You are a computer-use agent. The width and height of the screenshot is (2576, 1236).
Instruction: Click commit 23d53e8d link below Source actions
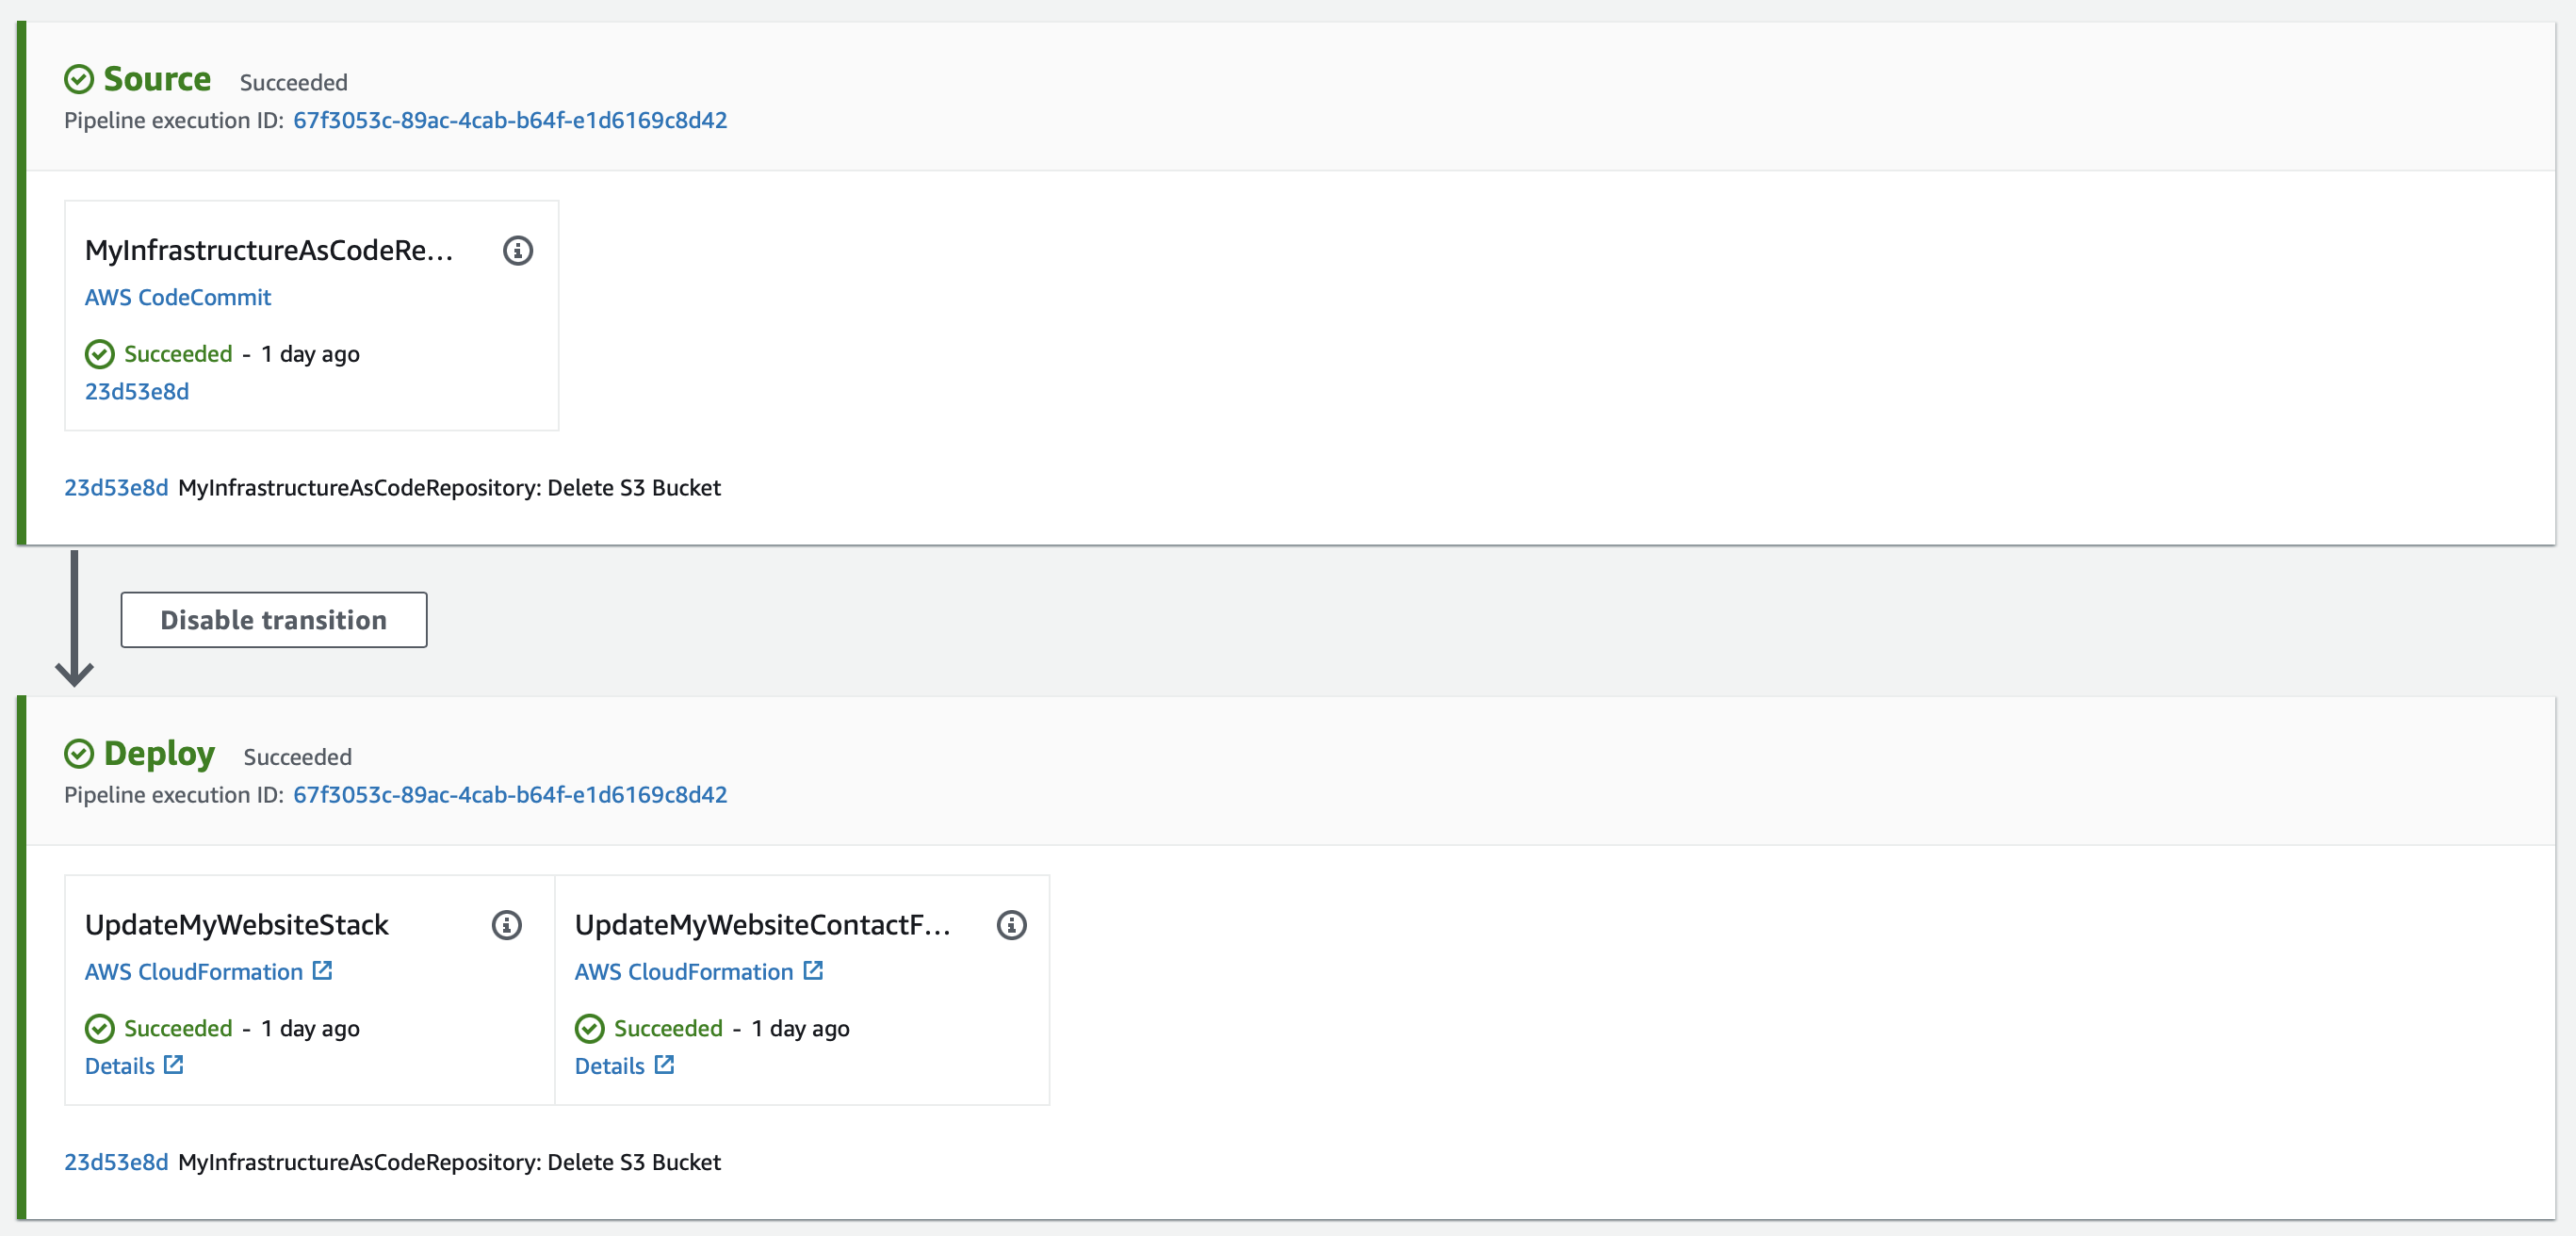click(116, 488)
